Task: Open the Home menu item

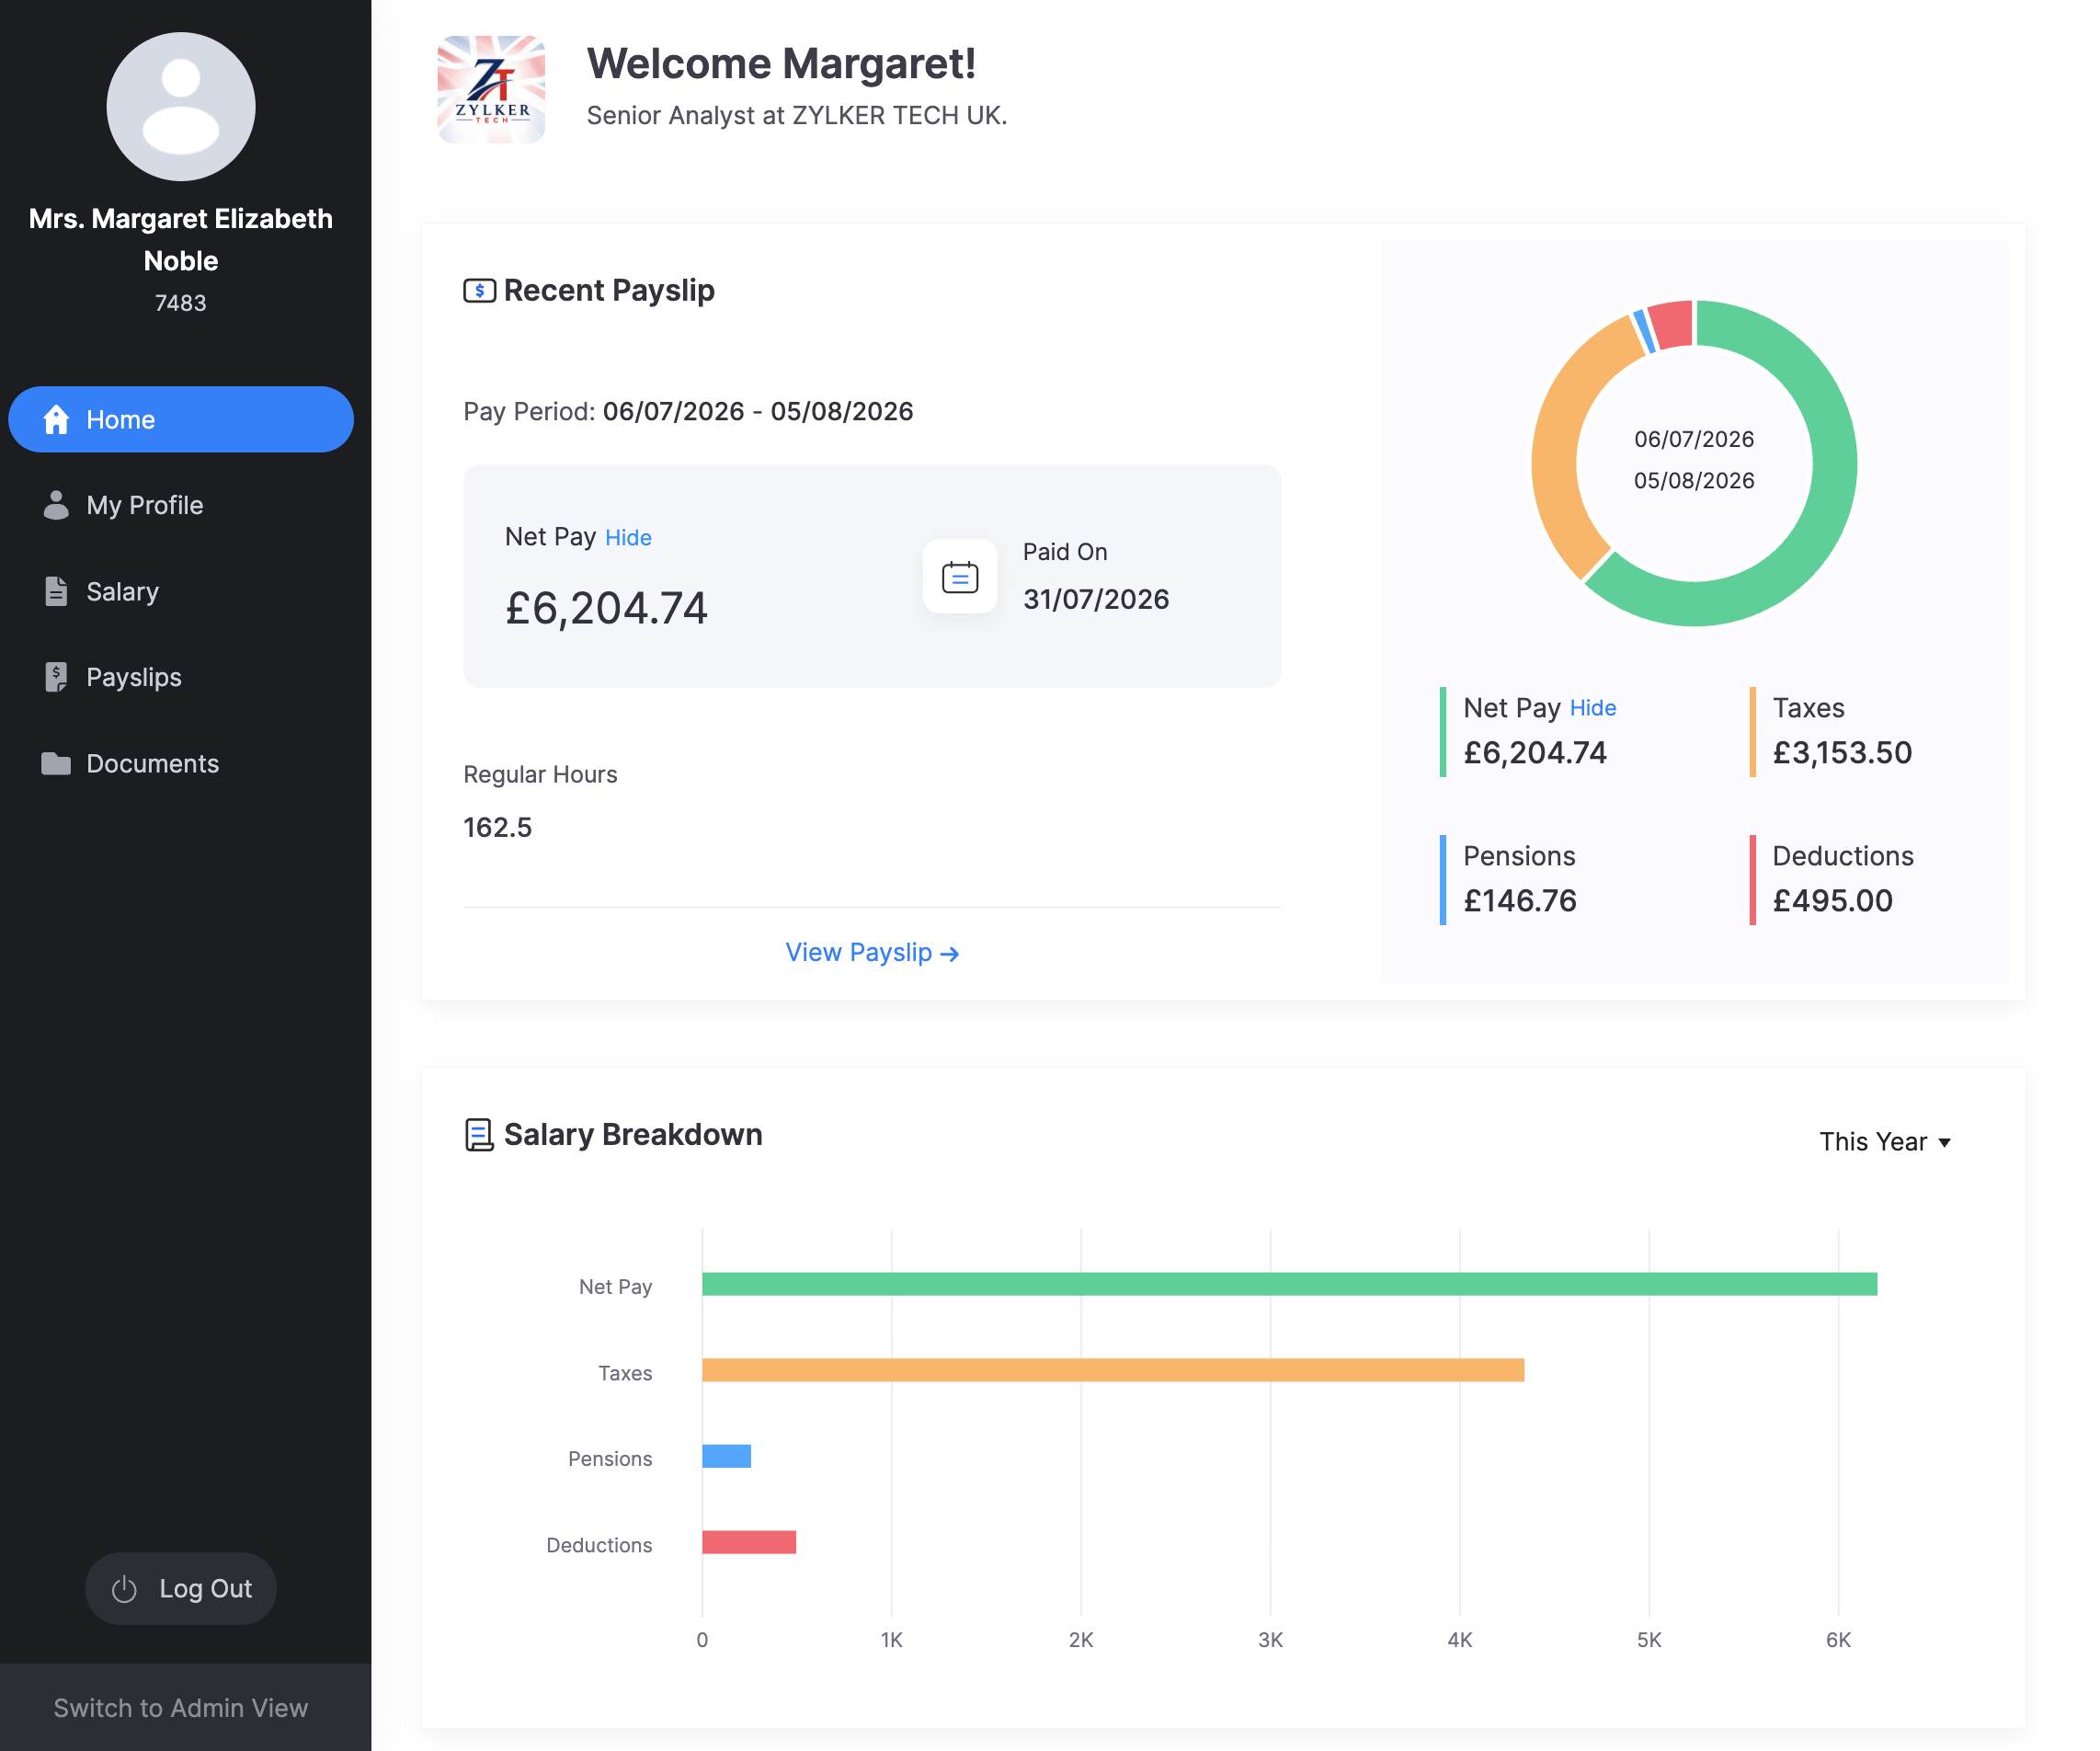Action: (x=181, y=419)
